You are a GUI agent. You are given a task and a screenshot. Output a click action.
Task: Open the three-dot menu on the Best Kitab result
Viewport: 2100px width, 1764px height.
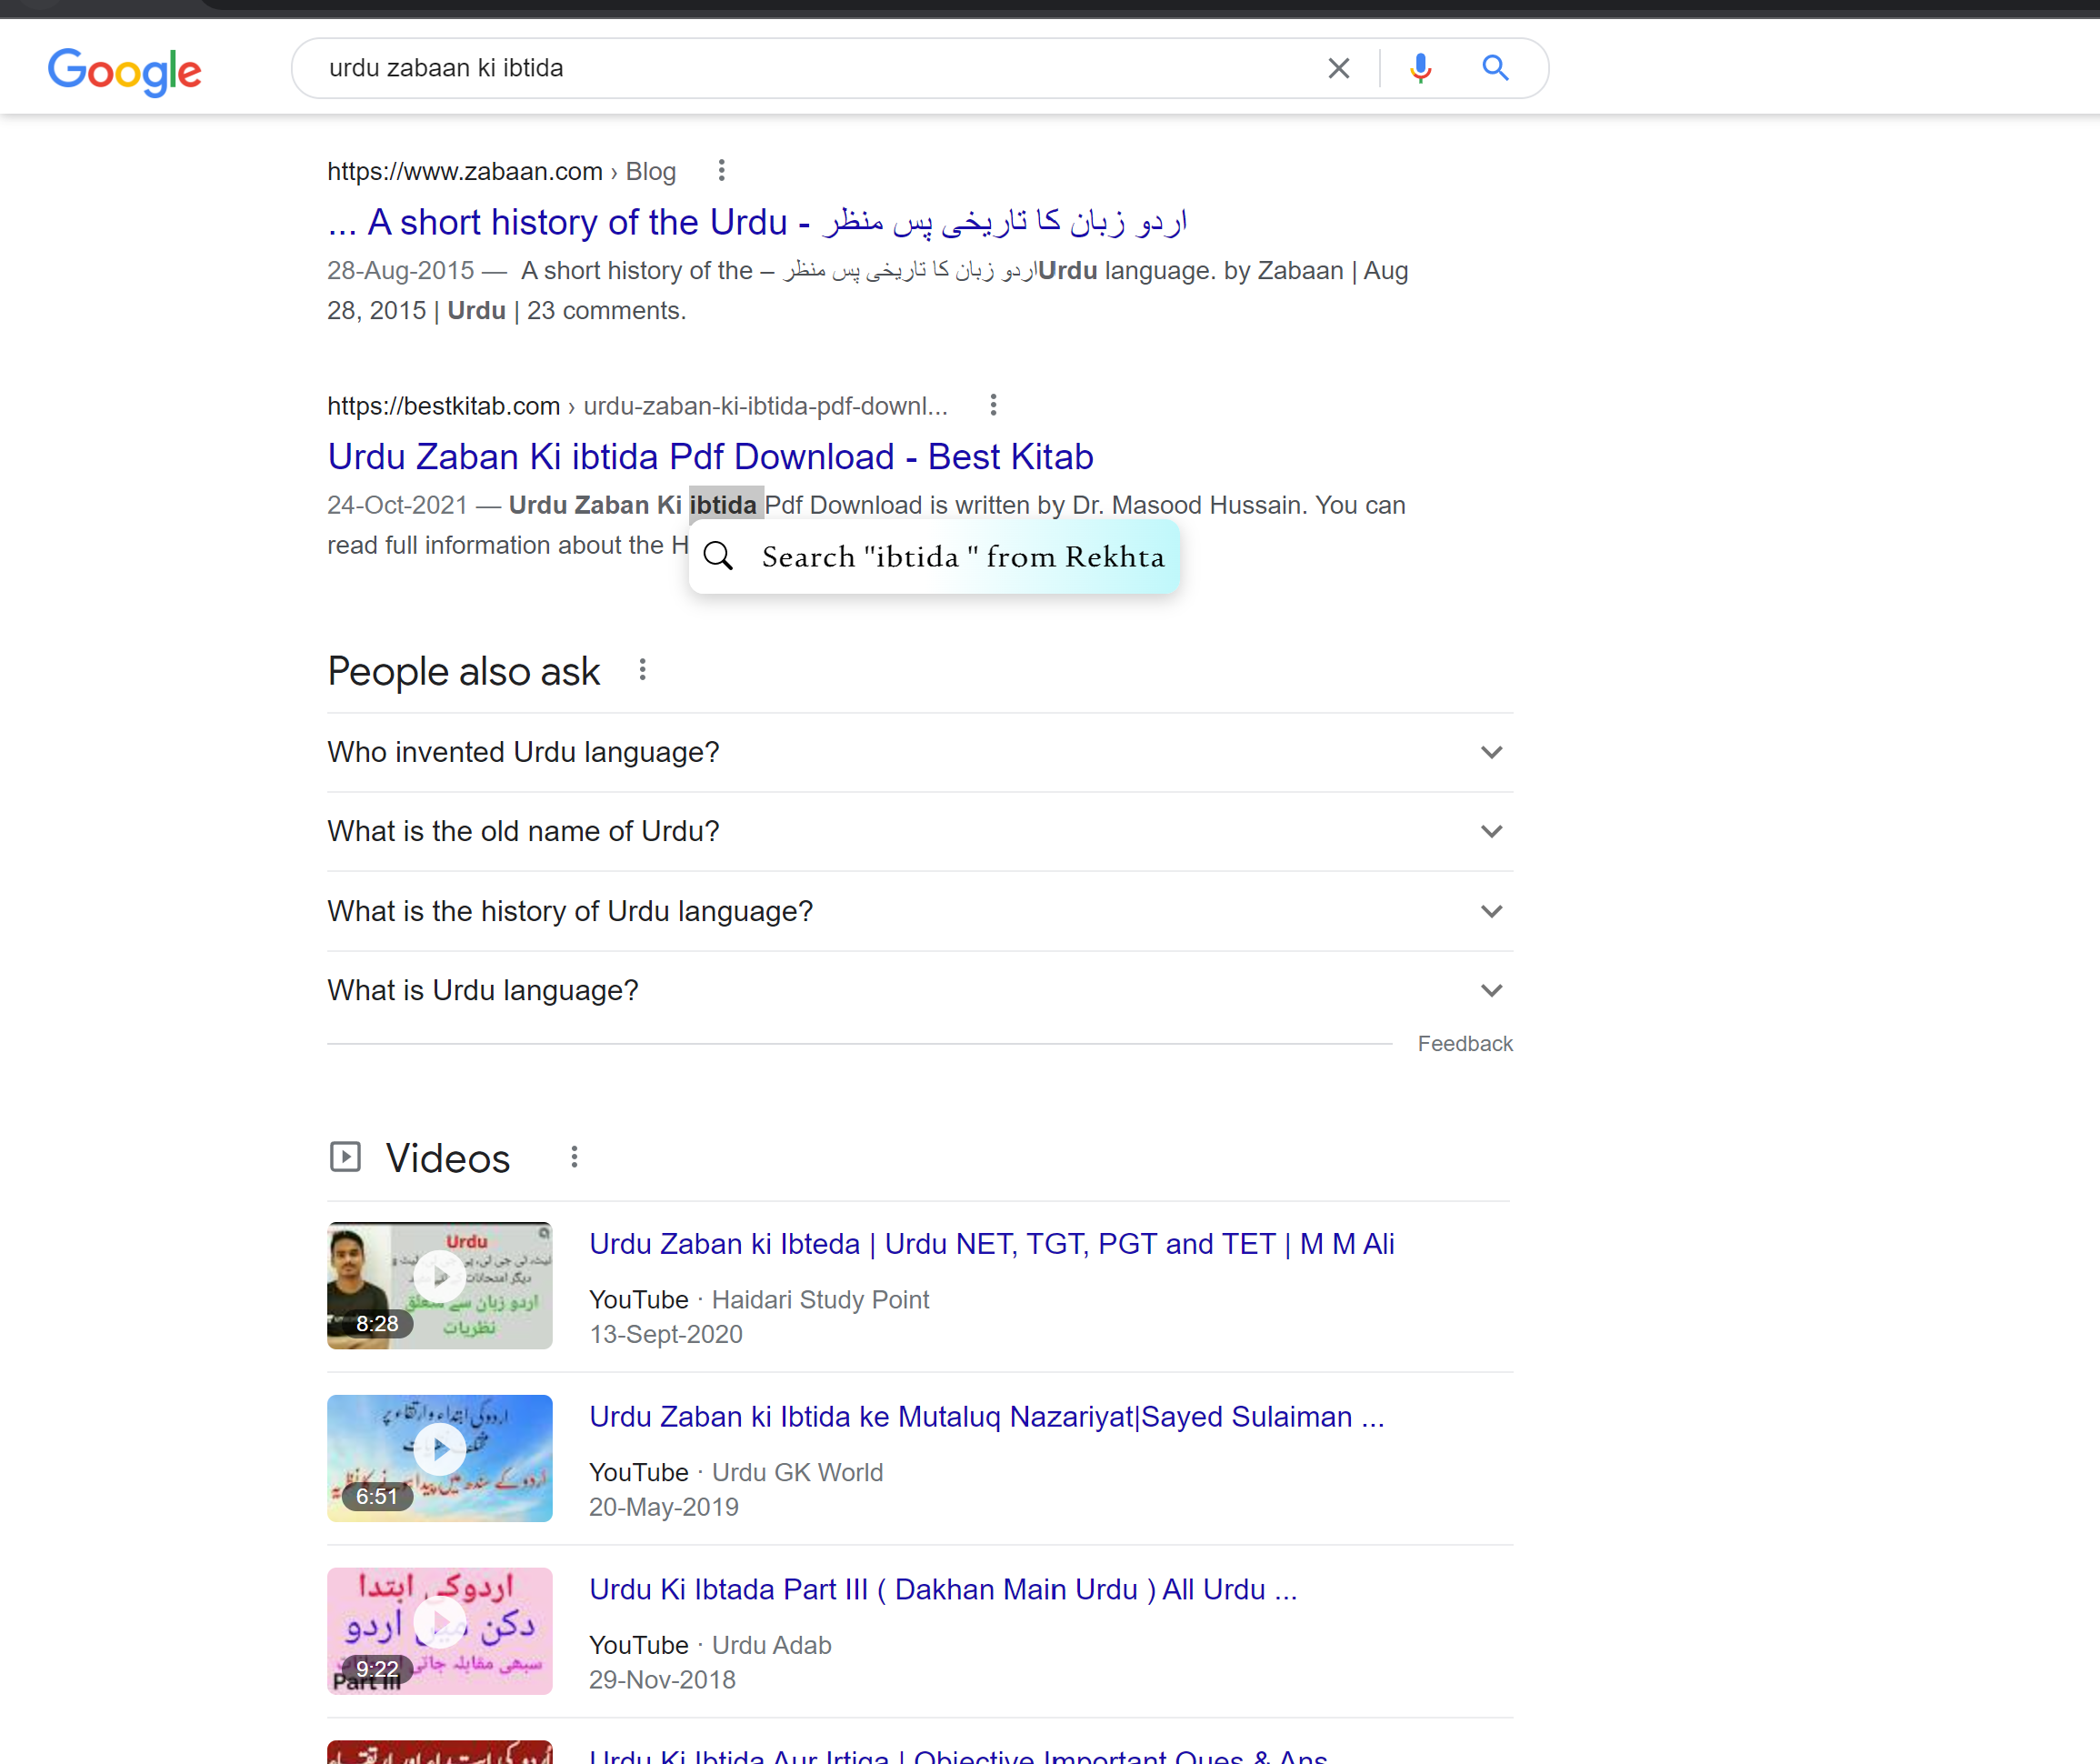993,404
